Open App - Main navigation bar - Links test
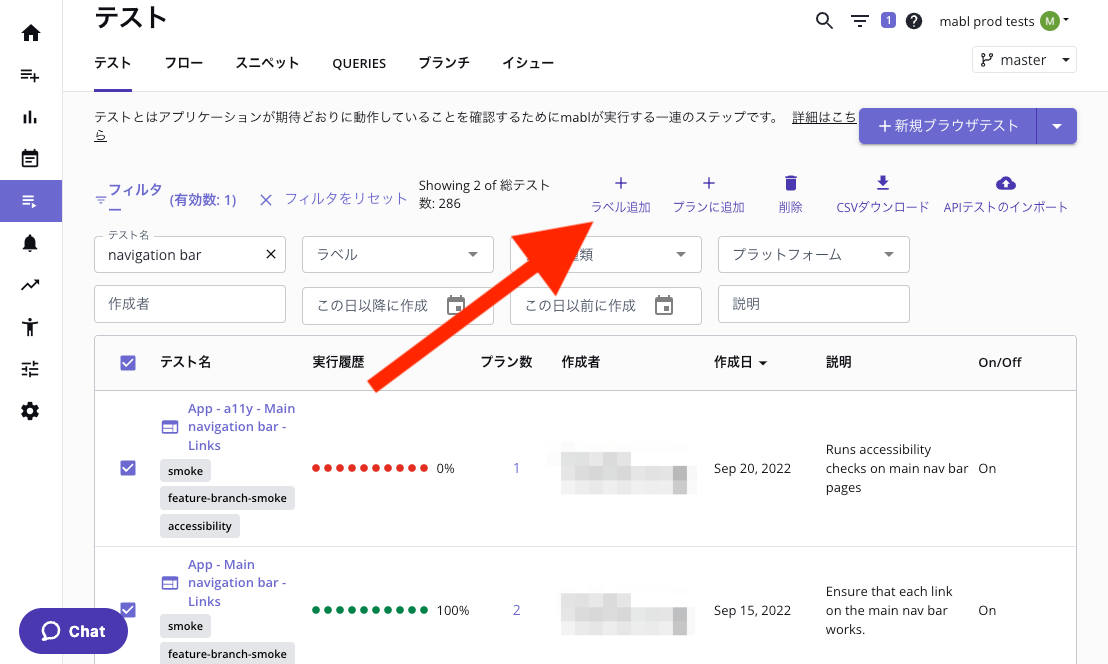 237,583
